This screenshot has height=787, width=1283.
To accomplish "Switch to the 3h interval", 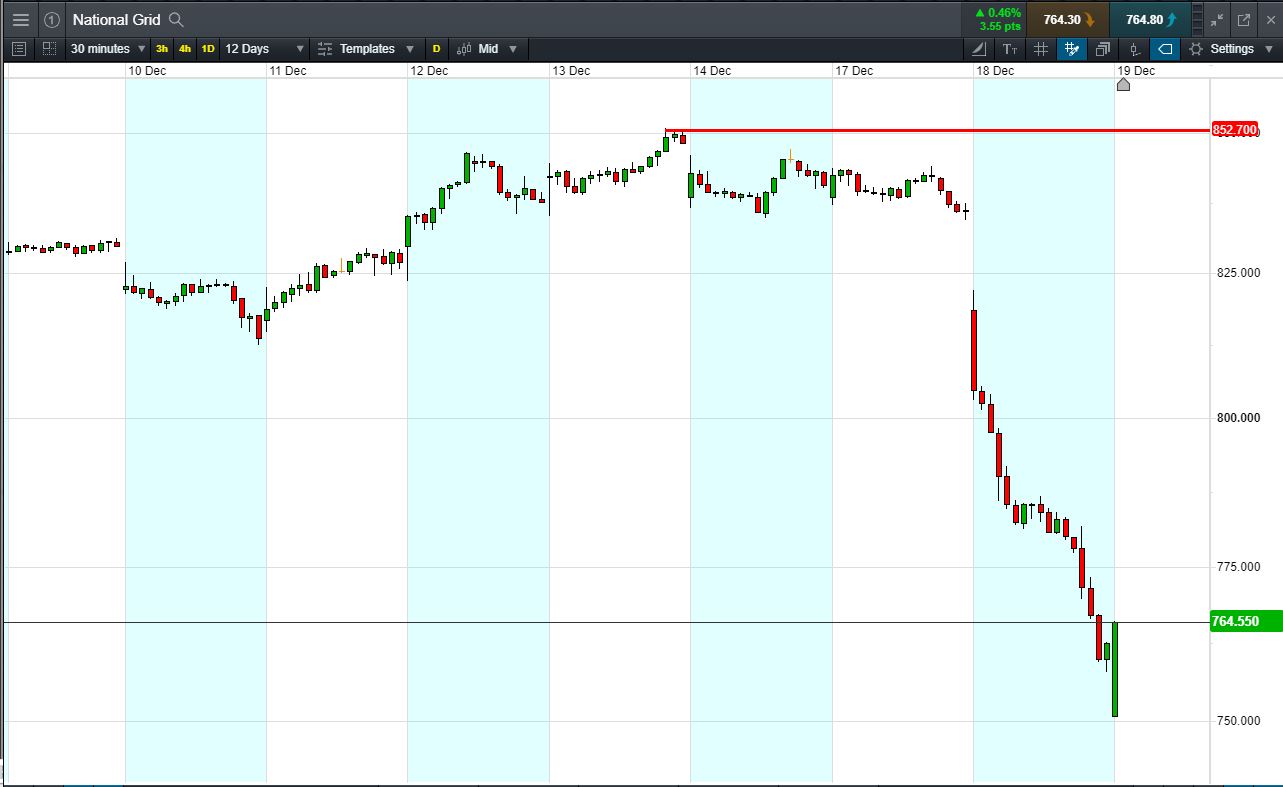I will 162,49.
